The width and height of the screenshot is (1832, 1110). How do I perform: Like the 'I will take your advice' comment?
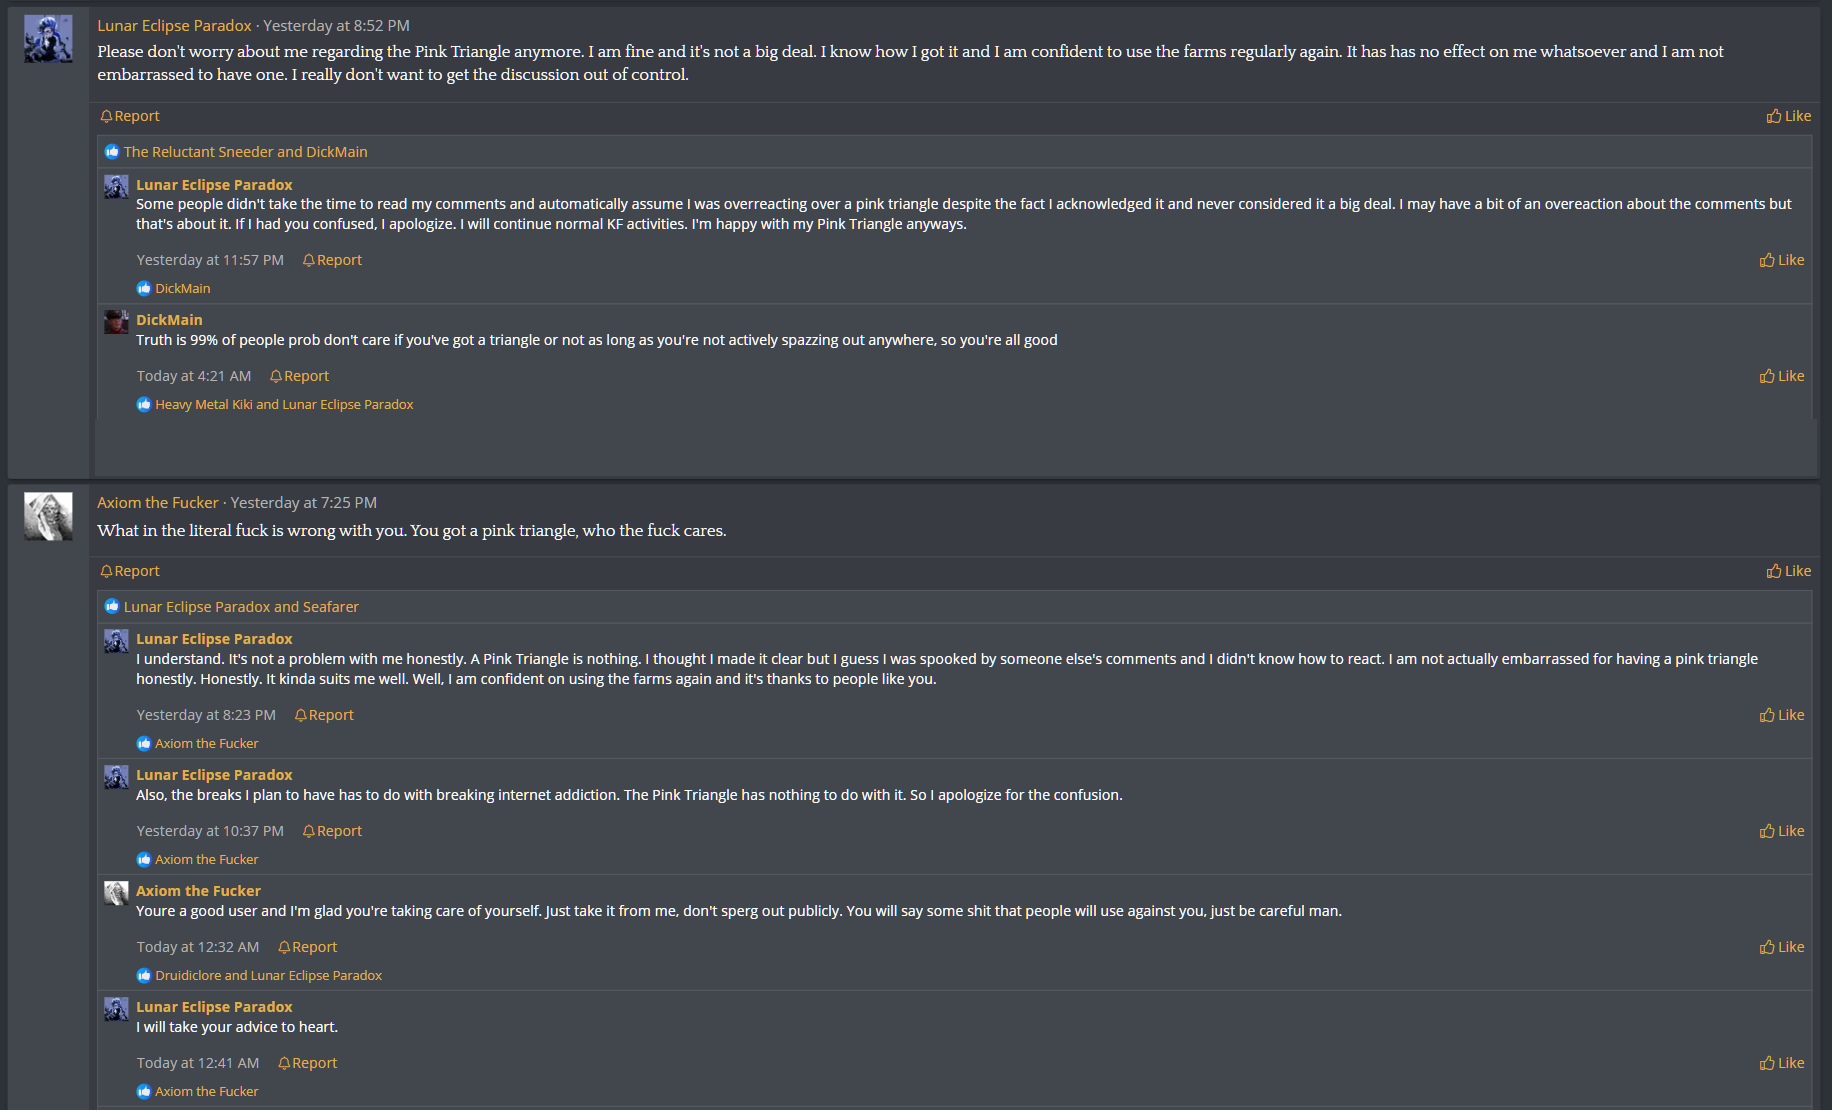click(1782, 1063)
